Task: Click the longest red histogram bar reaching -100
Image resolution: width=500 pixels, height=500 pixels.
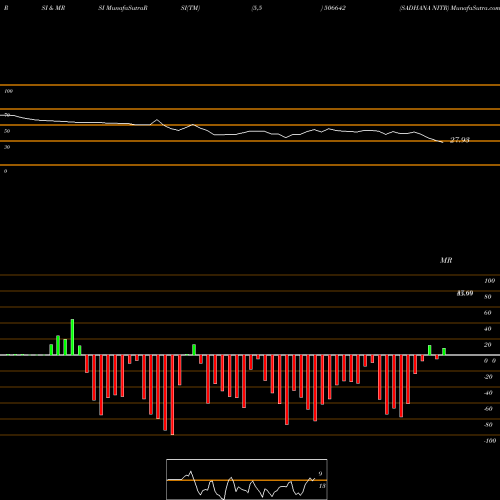Action: (x=172, y=395)
